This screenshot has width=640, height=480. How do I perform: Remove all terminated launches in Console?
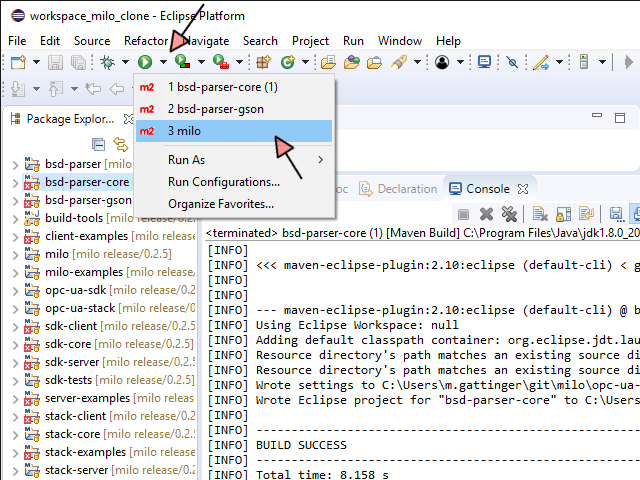point(508,214)
